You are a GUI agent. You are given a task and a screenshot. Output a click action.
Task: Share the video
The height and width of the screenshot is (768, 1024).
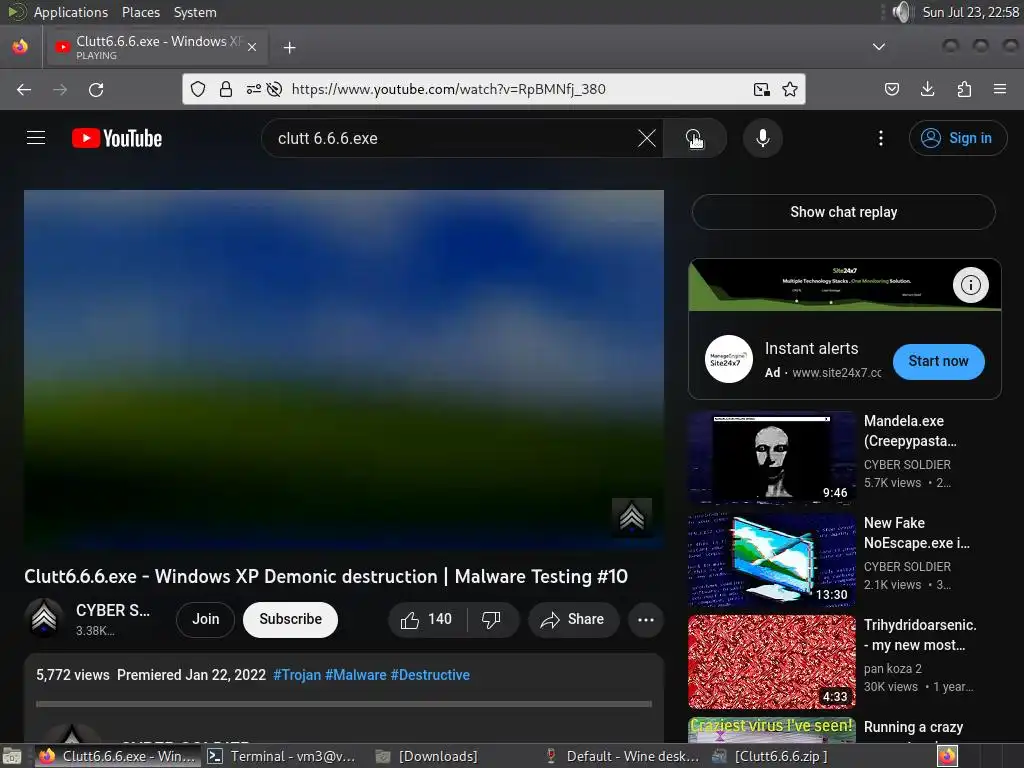(x=573, y=619)
